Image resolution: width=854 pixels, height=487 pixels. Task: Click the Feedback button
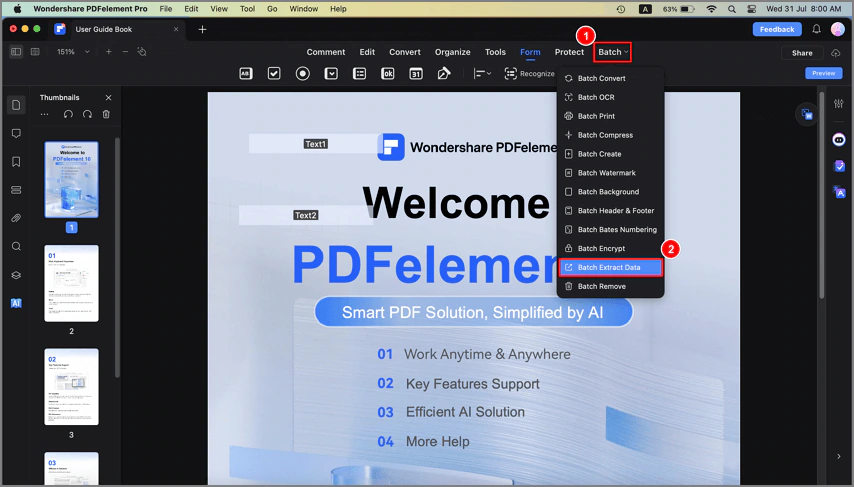click(777, 29)
